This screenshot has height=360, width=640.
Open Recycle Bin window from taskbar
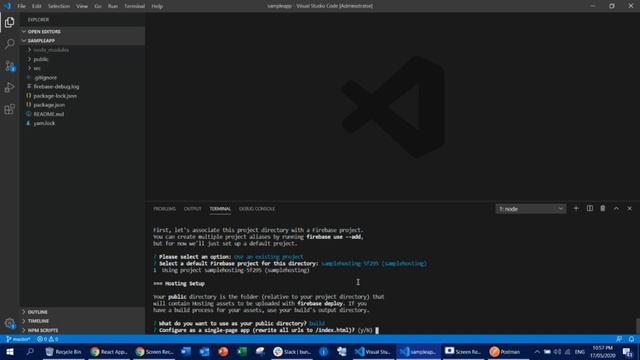(x=63, y=352)
